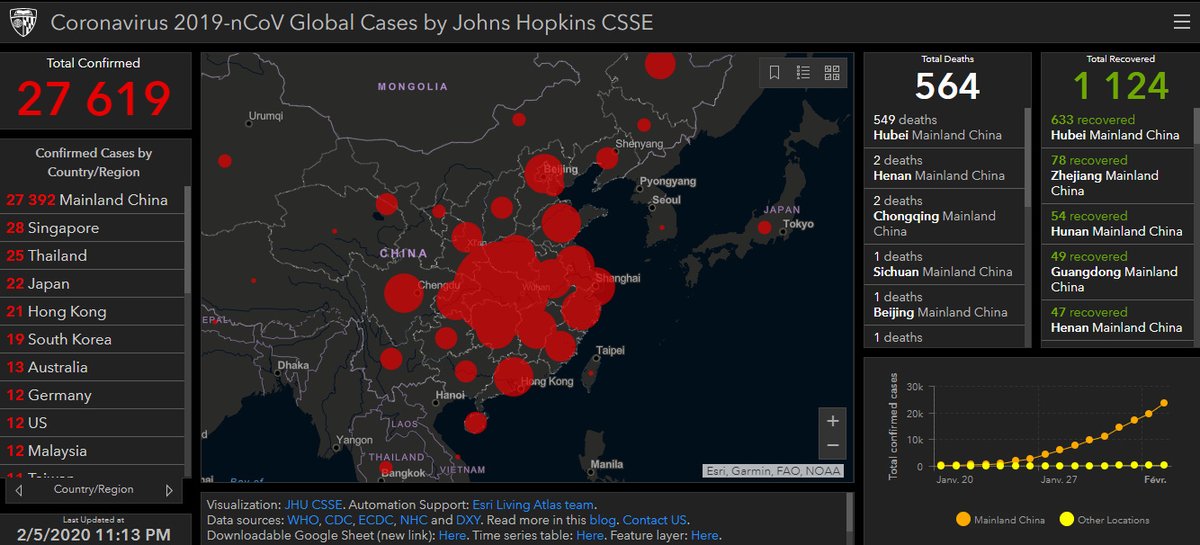The width and height of the screenshot is (1200, 545).
Task: Click the Mainland China orange legend marker
Action: click(x=963, y=519)
